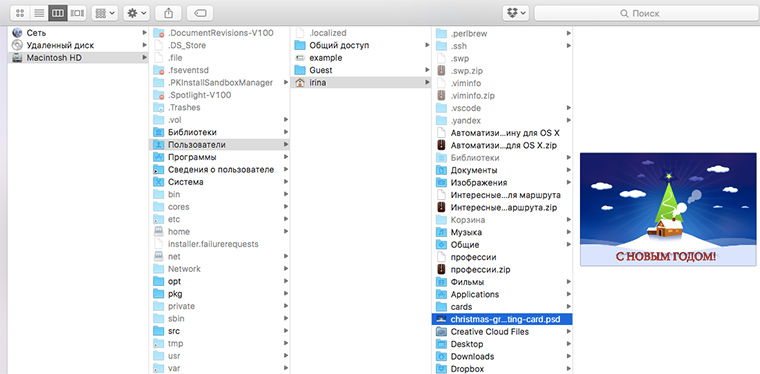Select the Корзина folder
This screenshot has width=760, height=374.
[x=503, y=220]
